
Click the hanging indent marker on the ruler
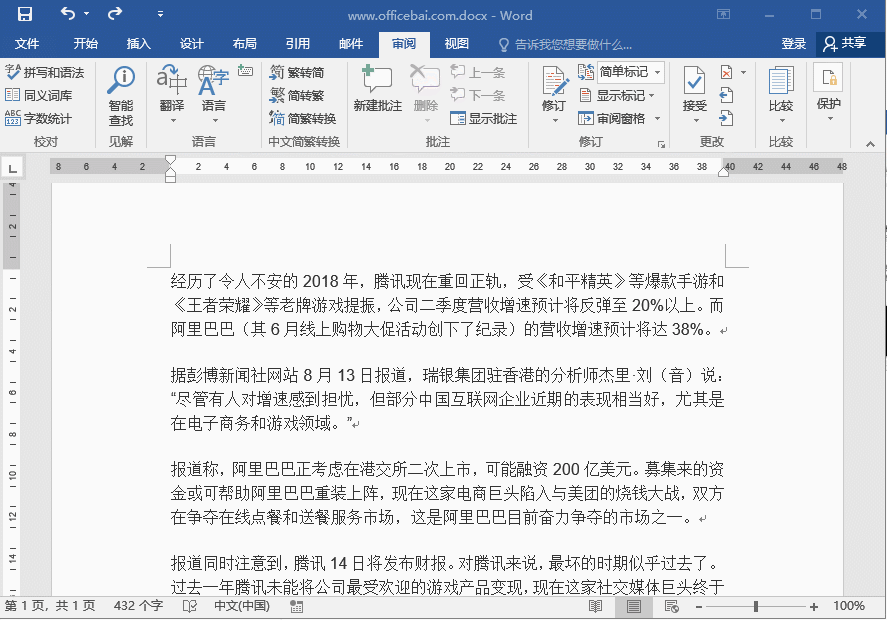170,174
